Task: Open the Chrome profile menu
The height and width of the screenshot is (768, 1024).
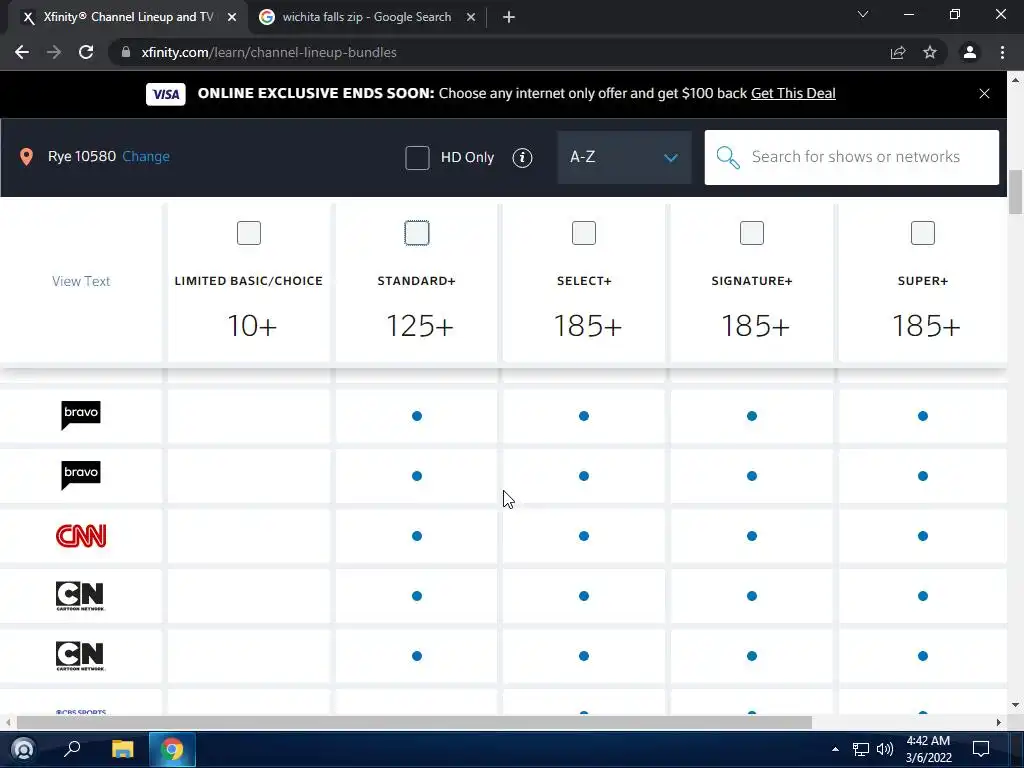Action: 970,52
